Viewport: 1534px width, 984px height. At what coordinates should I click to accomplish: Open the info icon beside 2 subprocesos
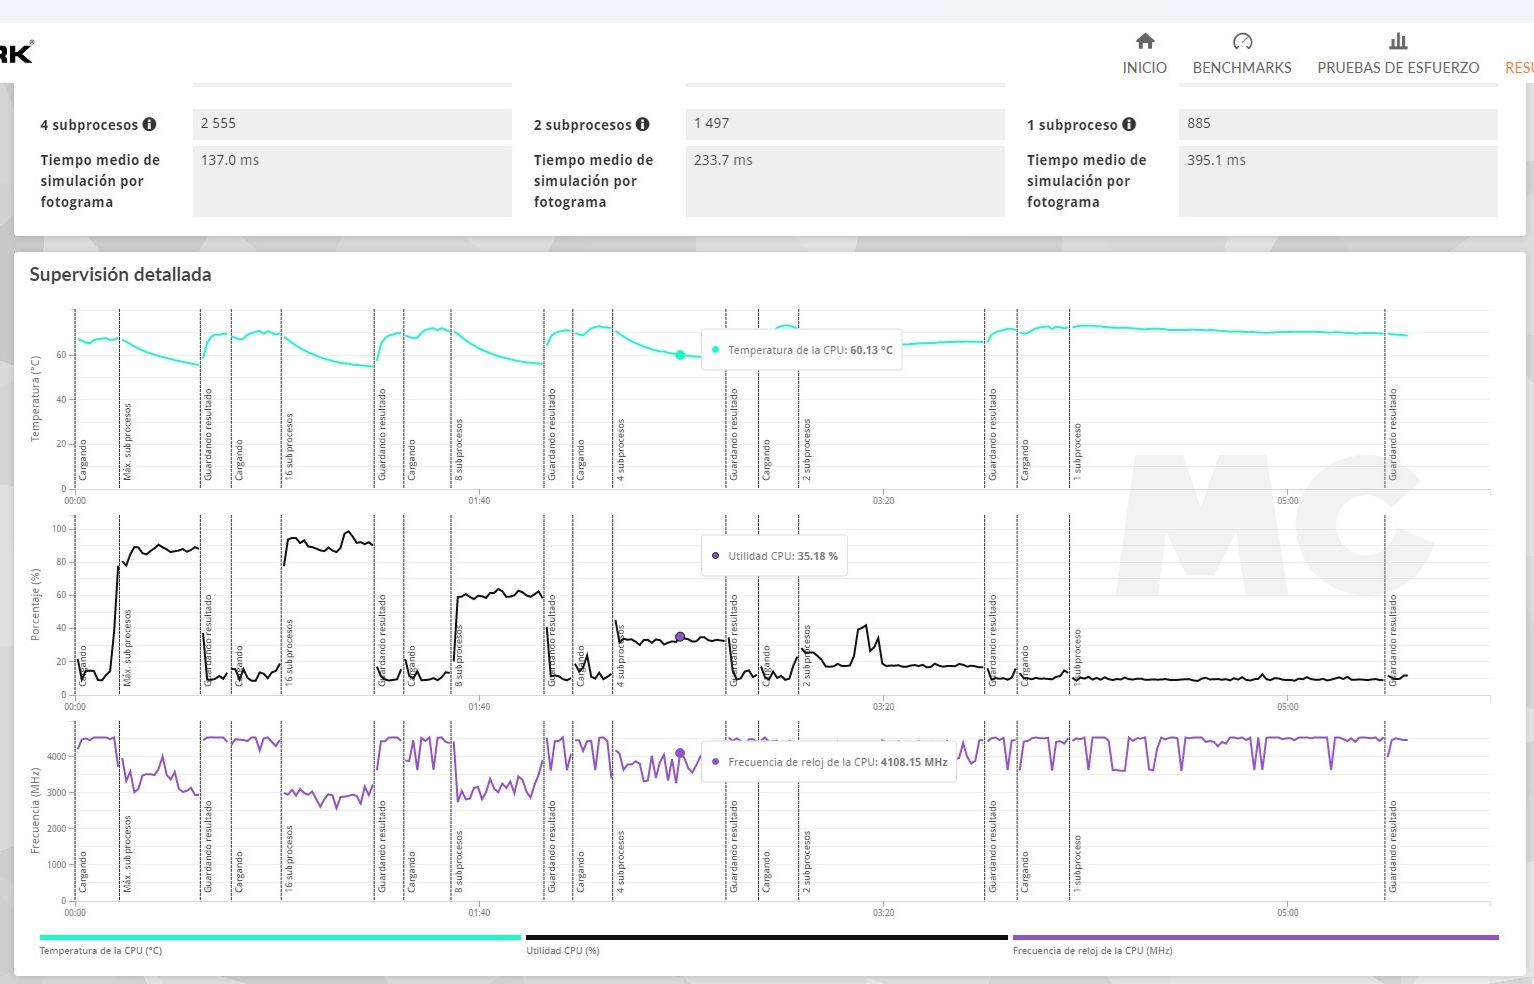[642, 125]
